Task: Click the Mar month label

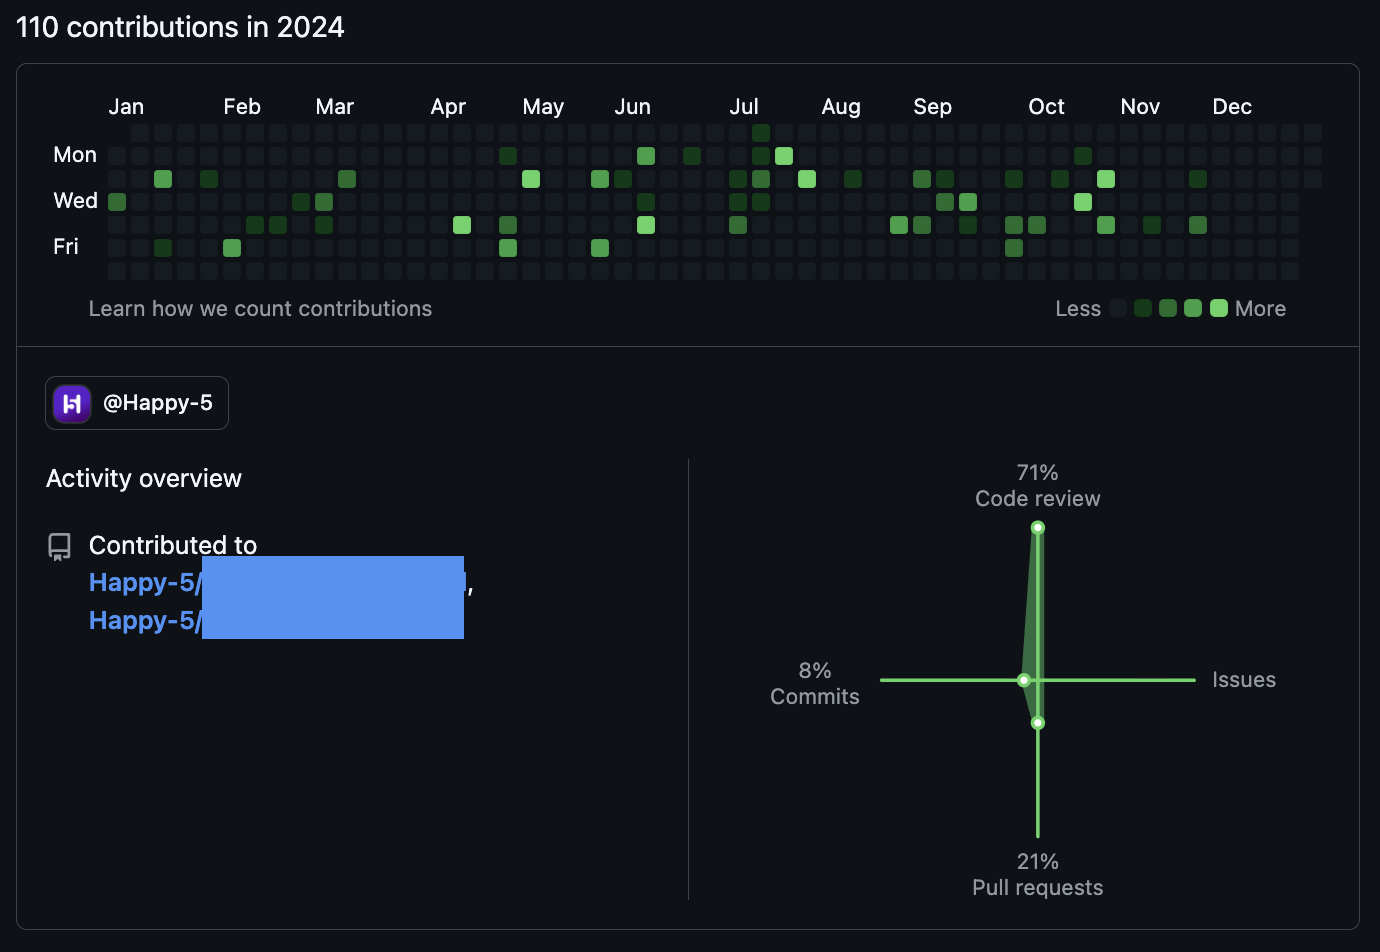Action: pyautogui.click(x=335, y=106)
